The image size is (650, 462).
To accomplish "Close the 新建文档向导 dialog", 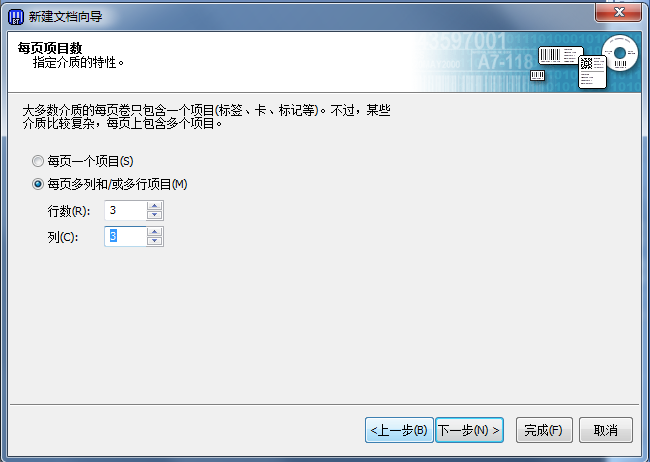I will (618, 12).
